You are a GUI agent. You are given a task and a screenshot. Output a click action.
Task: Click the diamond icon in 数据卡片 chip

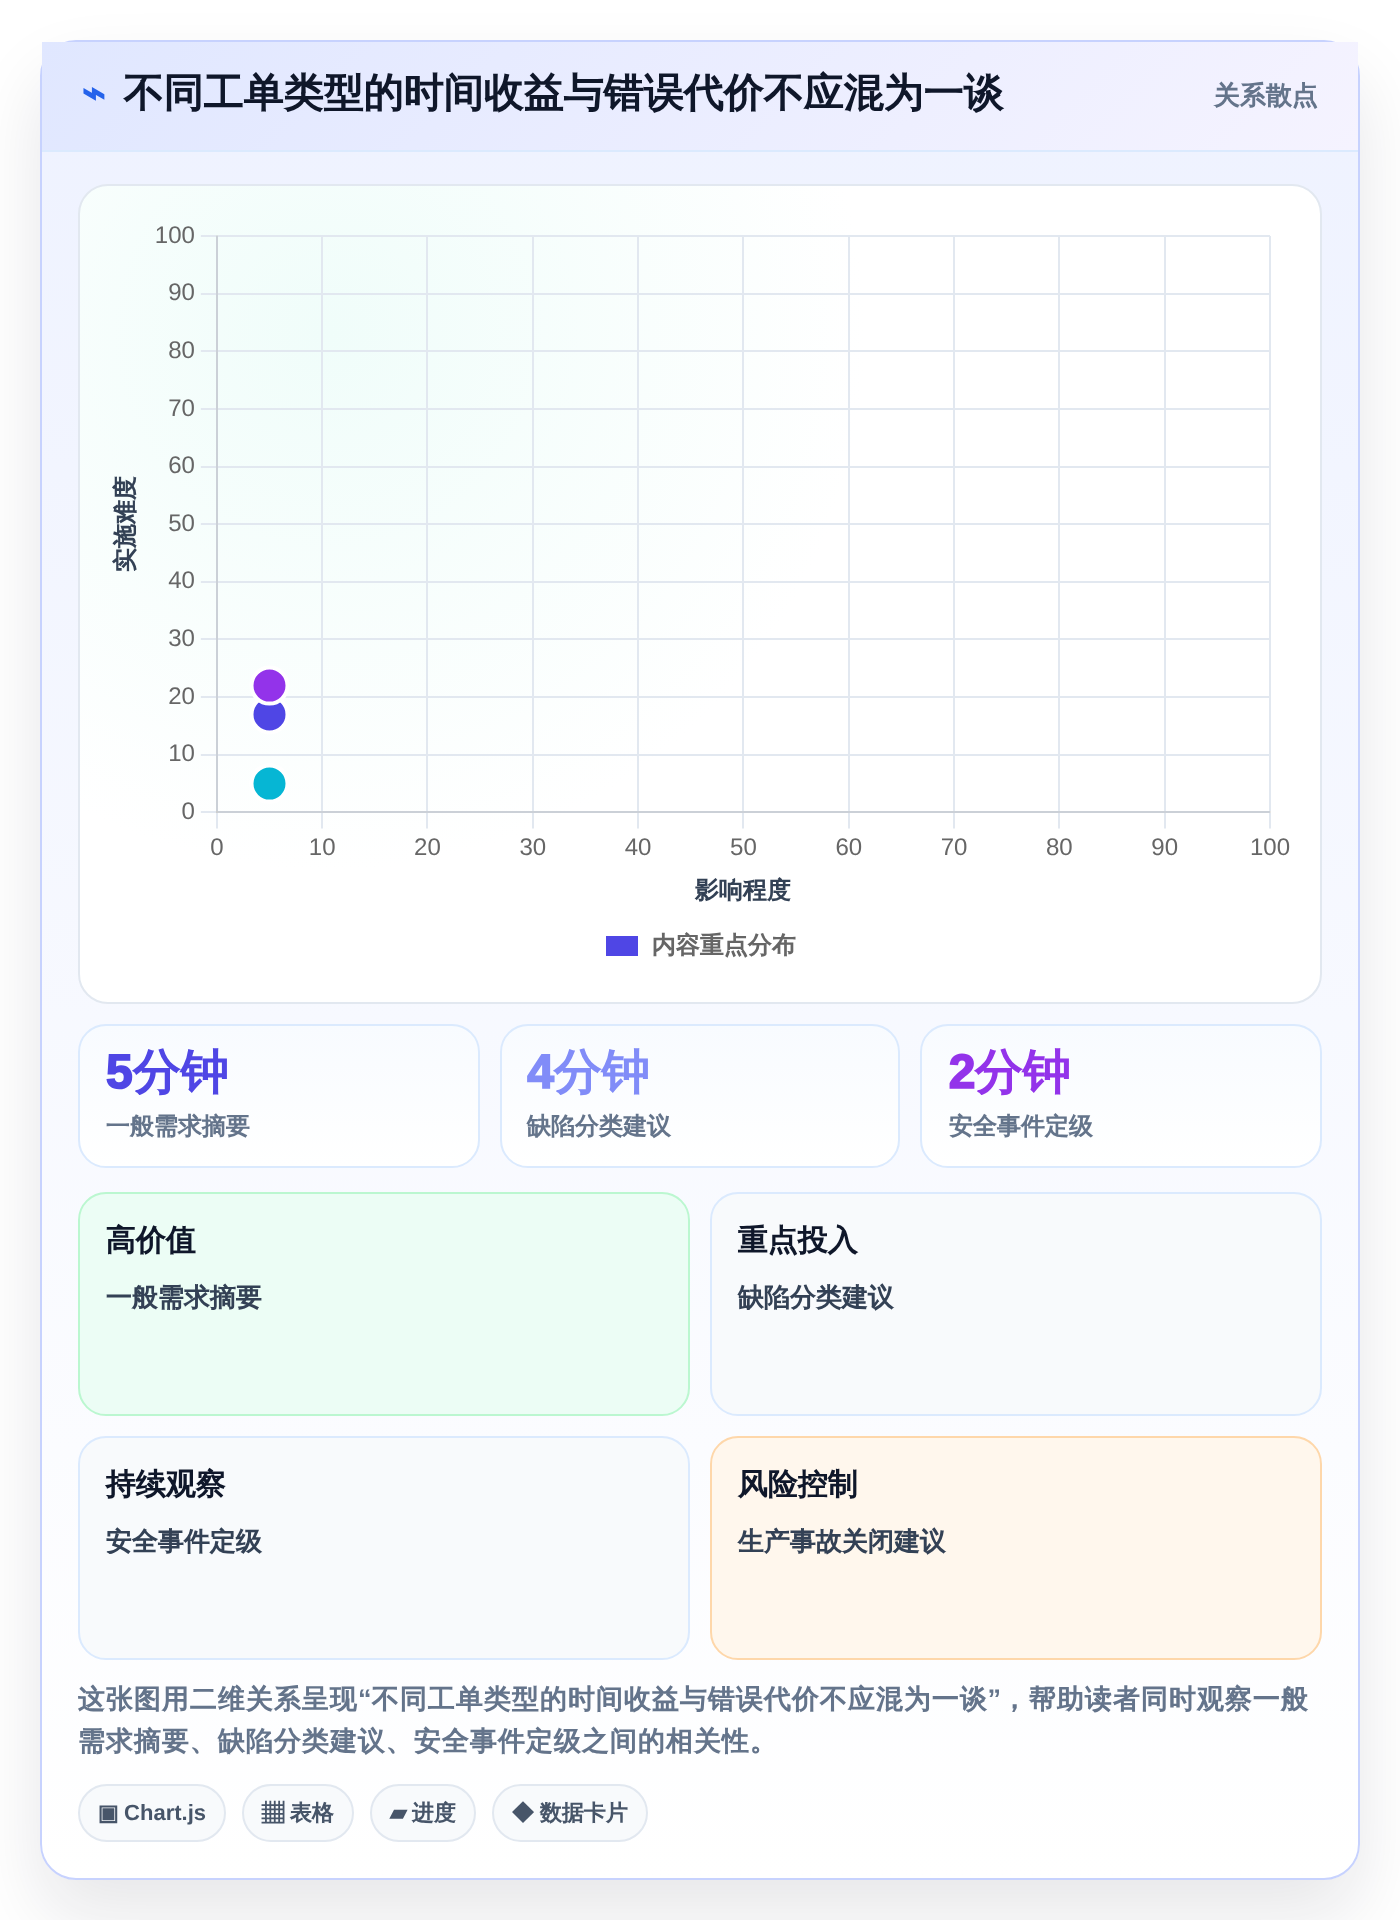point(522,1812)
